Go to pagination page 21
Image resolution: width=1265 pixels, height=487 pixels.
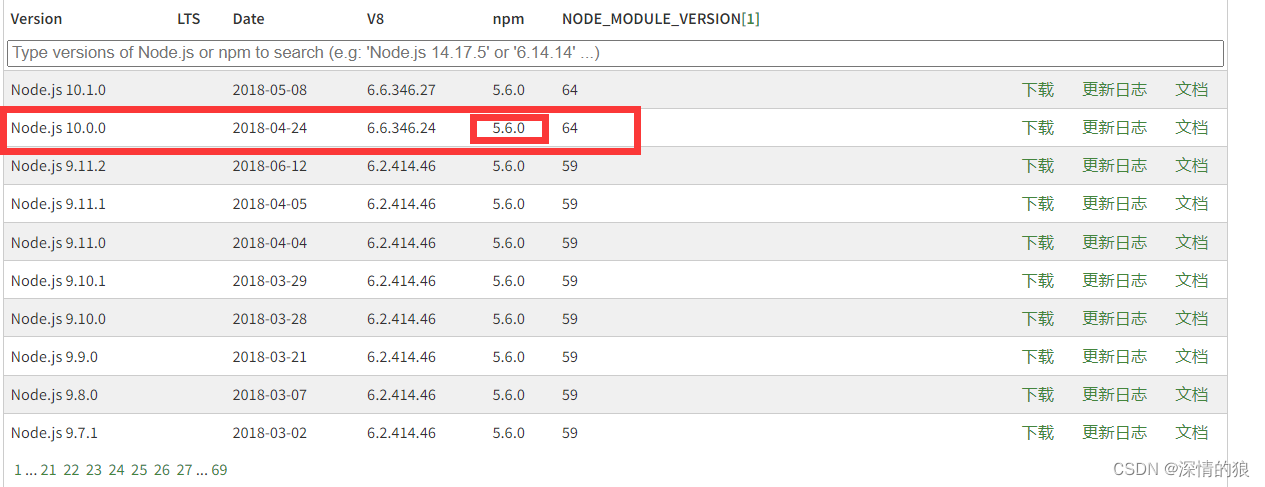pos(48,470)
